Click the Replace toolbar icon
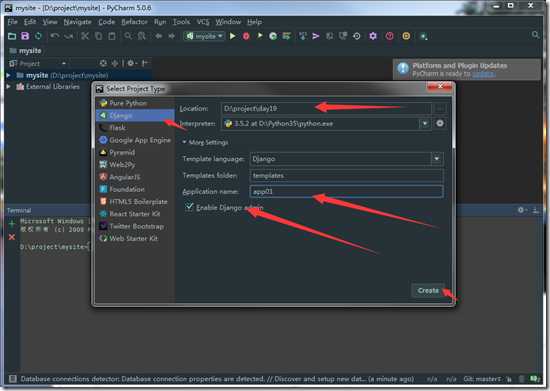The width and height of the screenshot is (550, 391). tap(141, 36)
